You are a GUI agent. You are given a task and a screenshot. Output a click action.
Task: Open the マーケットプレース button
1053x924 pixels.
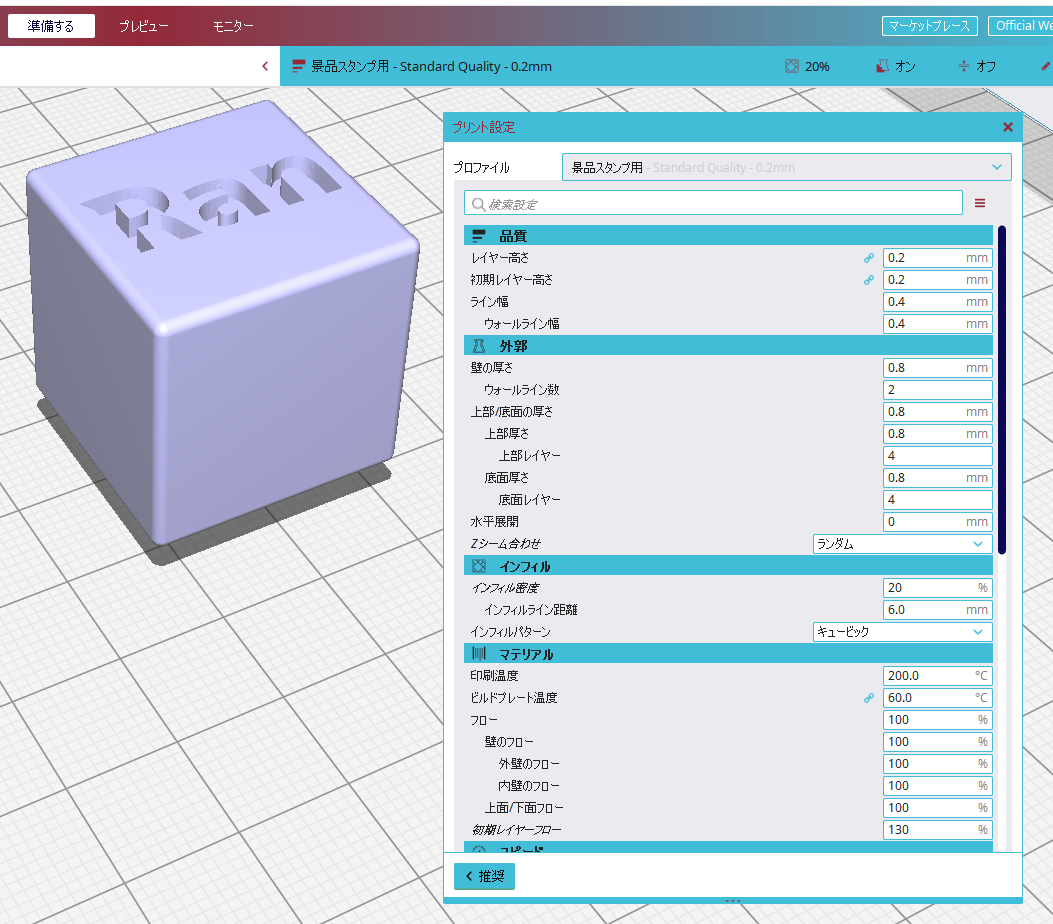tap(929, 26)
